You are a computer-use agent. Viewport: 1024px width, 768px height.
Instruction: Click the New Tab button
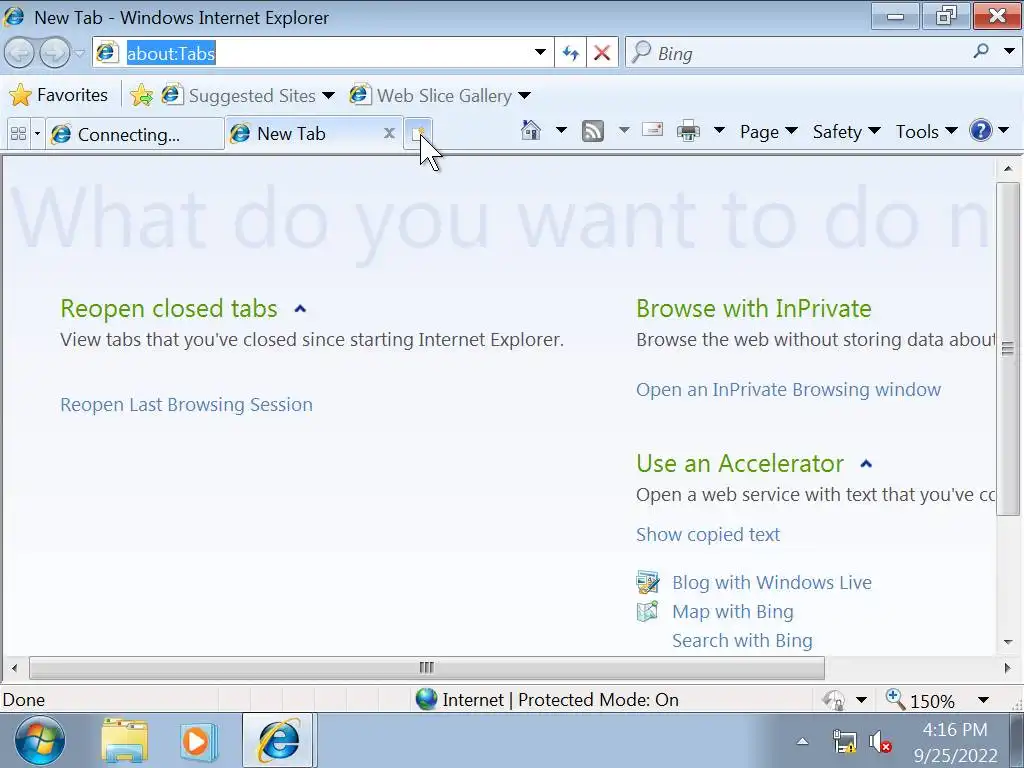click(x=418, y=133)
